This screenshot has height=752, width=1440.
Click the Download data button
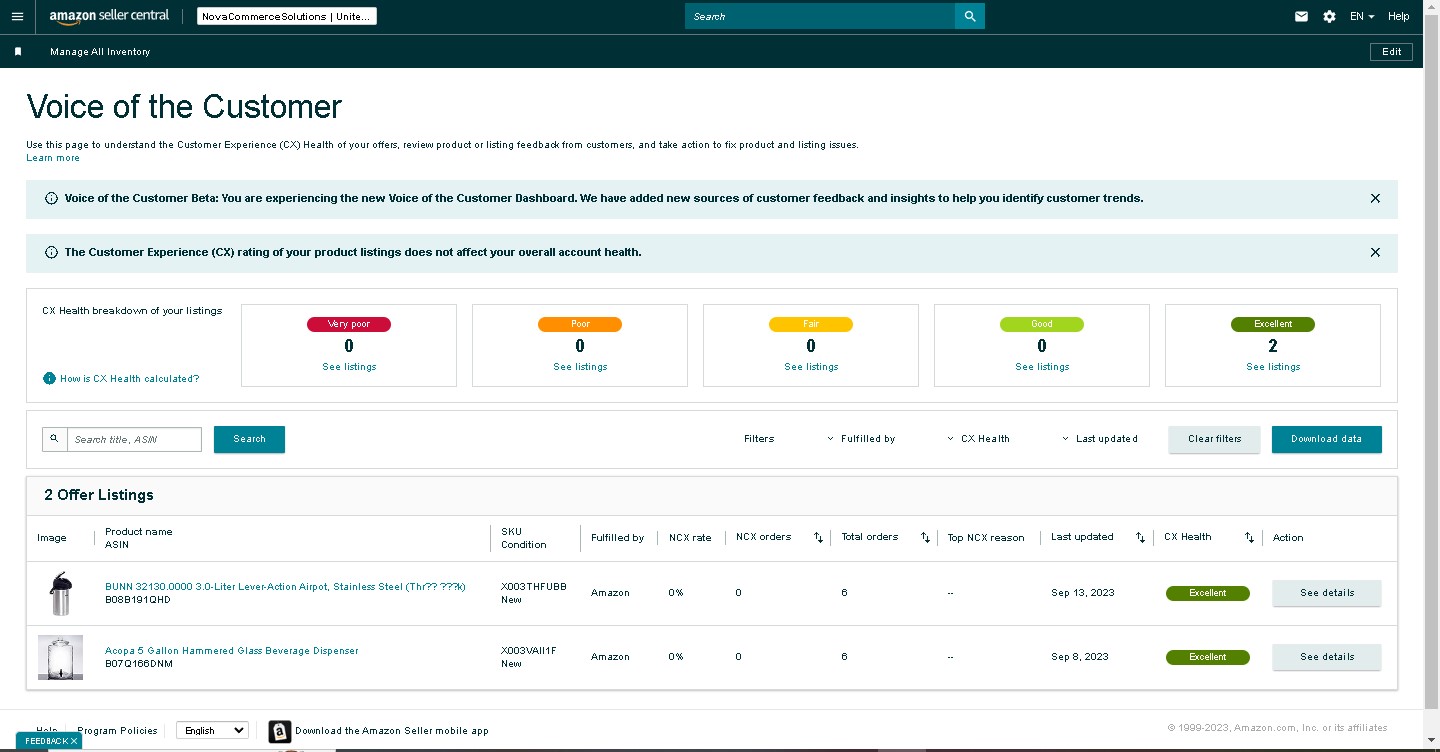coord(1326,439)
